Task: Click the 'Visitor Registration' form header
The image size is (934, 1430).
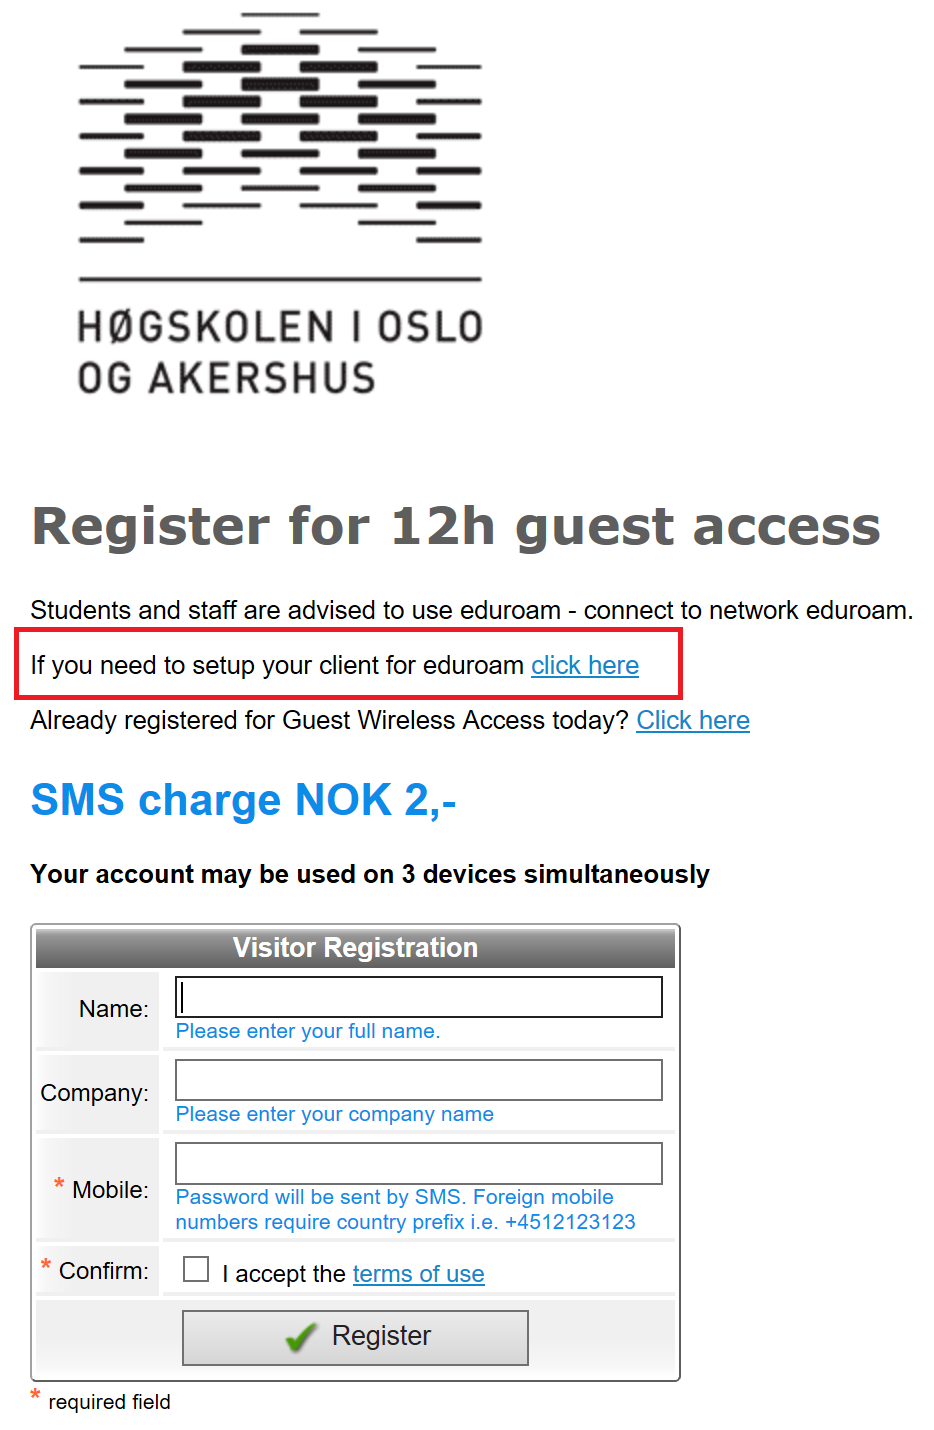Action: [355, 948]
